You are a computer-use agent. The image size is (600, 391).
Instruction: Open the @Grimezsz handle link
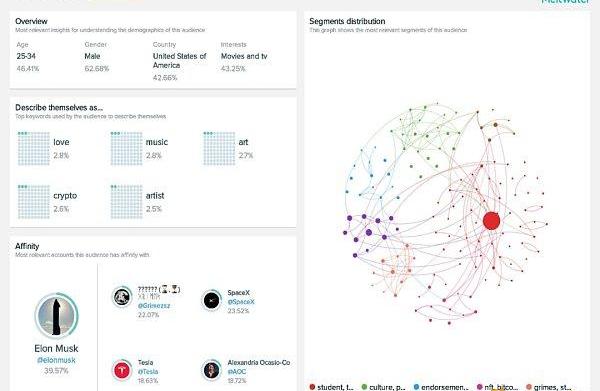click(154, 306)
